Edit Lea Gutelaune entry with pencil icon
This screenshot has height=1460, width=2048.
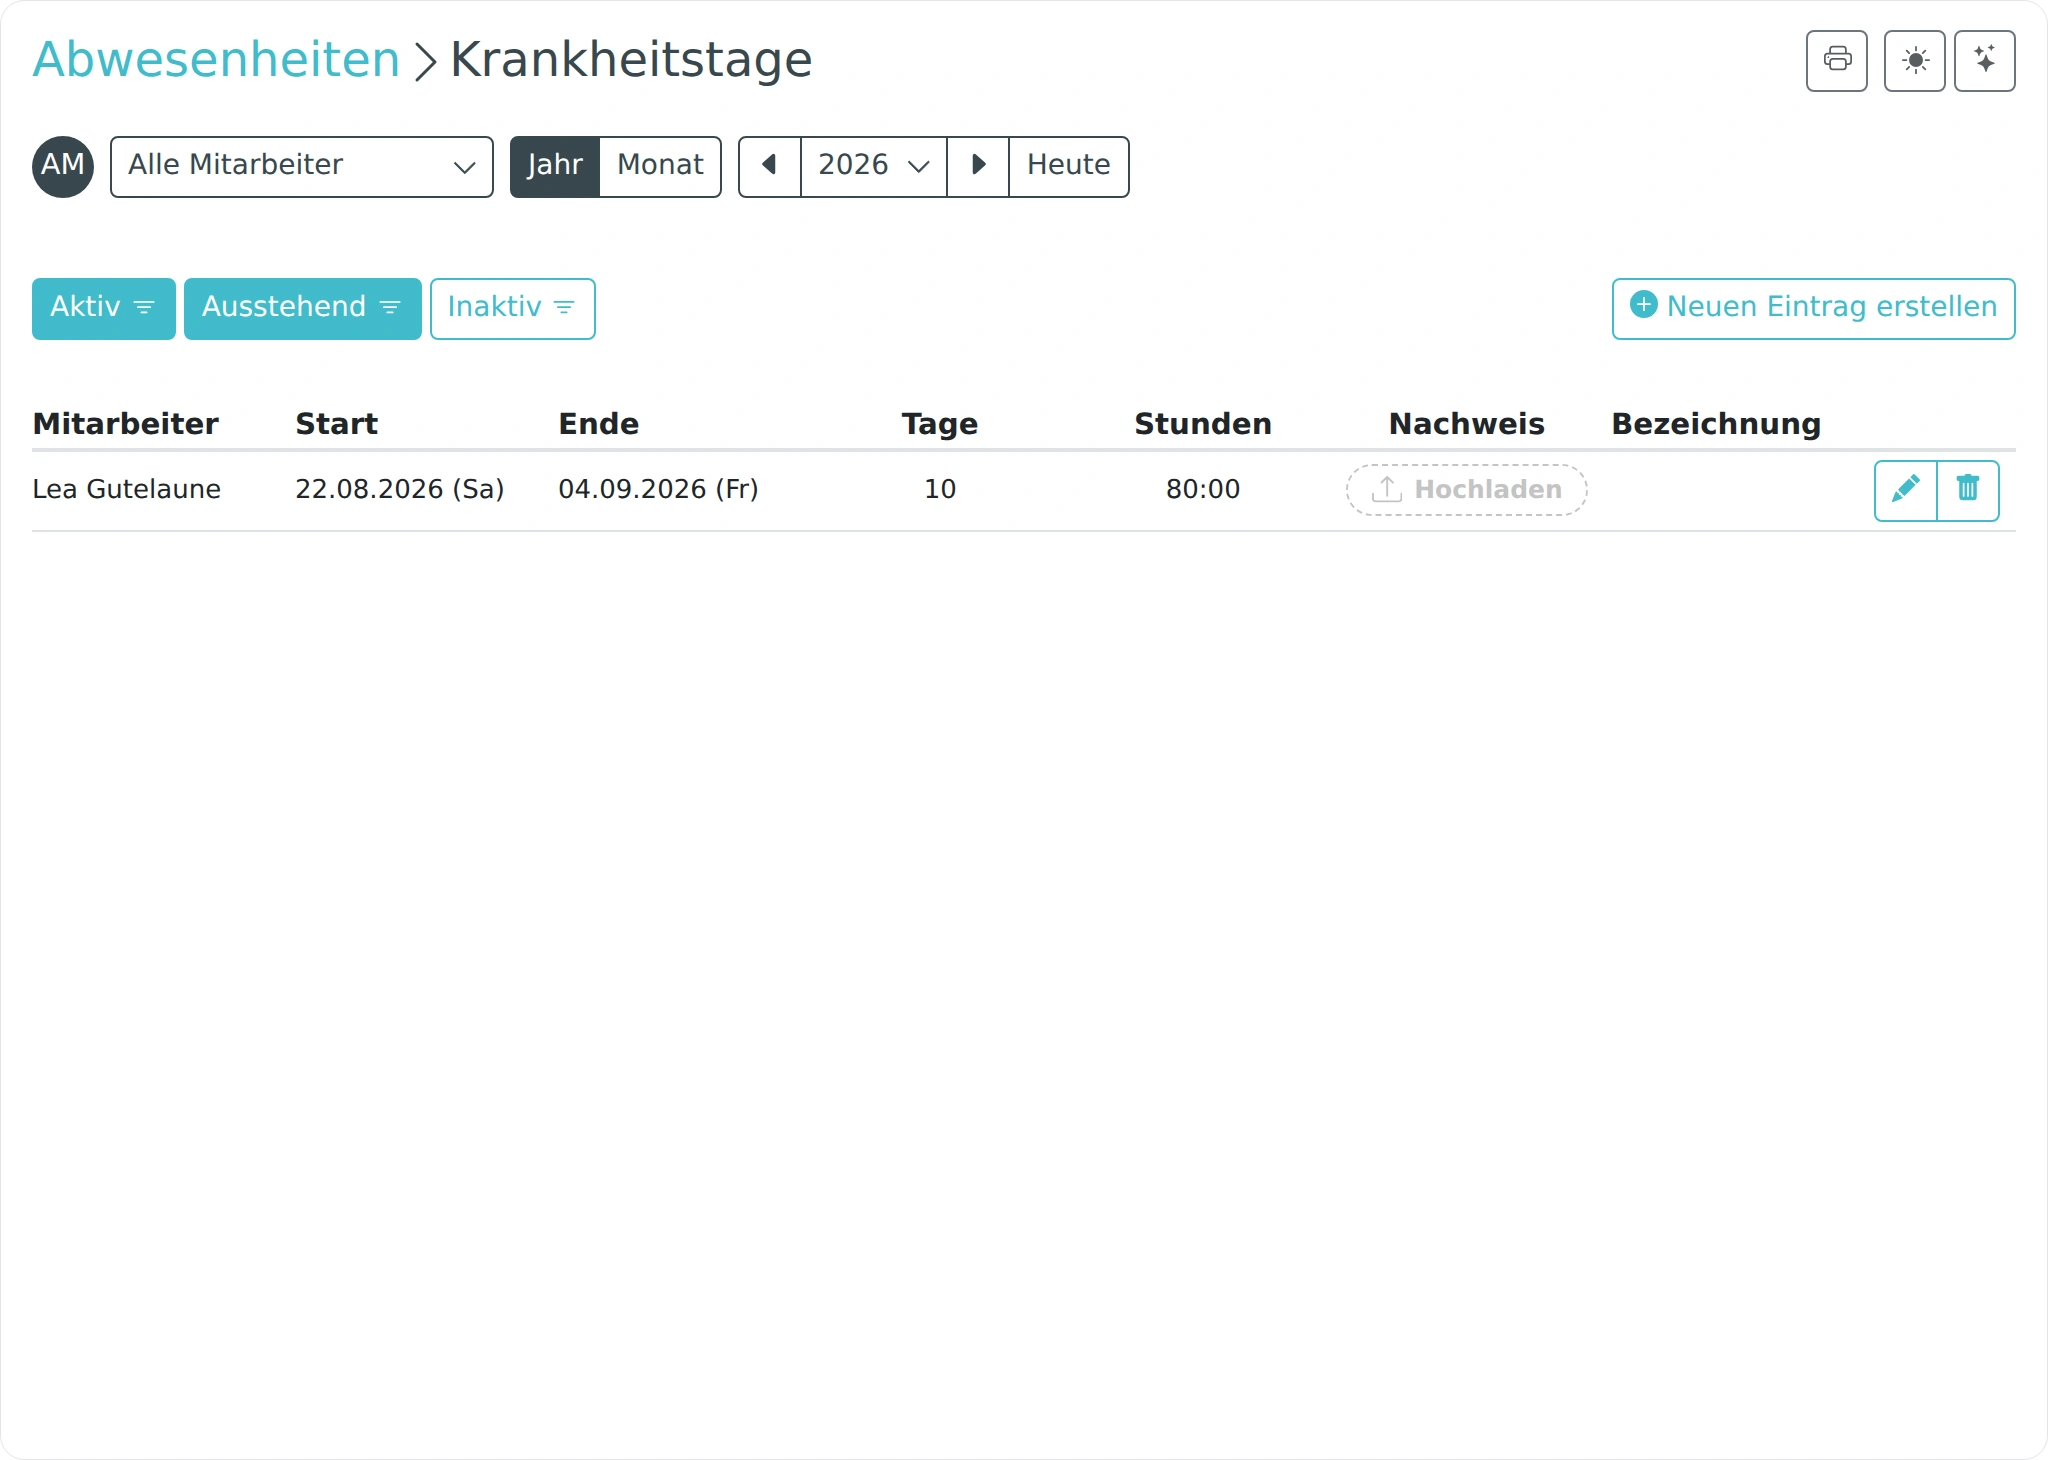click(1905, 490)
